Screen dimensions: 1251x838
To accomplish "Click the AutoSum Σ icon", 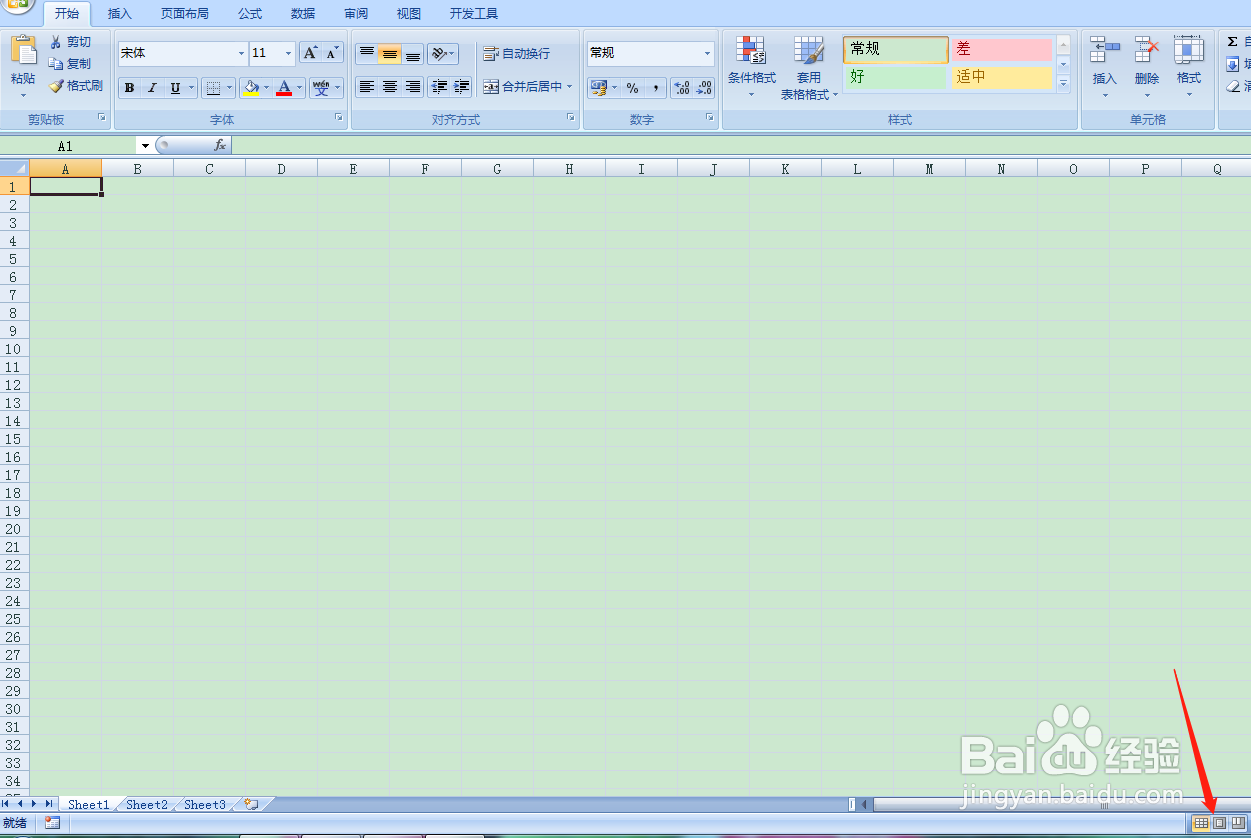I will pos(1232,42).
